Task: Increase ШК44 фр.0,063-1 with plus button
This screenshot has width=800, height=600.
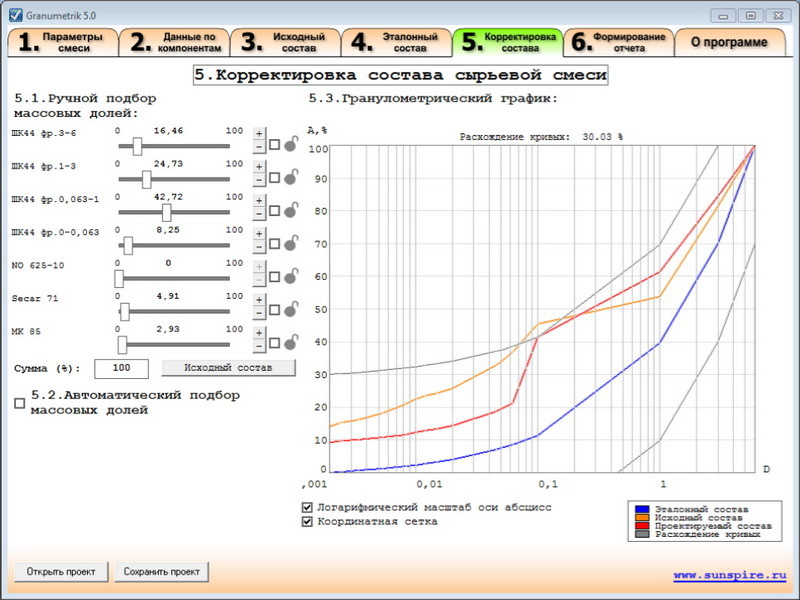Action: [x=259, y=200]
